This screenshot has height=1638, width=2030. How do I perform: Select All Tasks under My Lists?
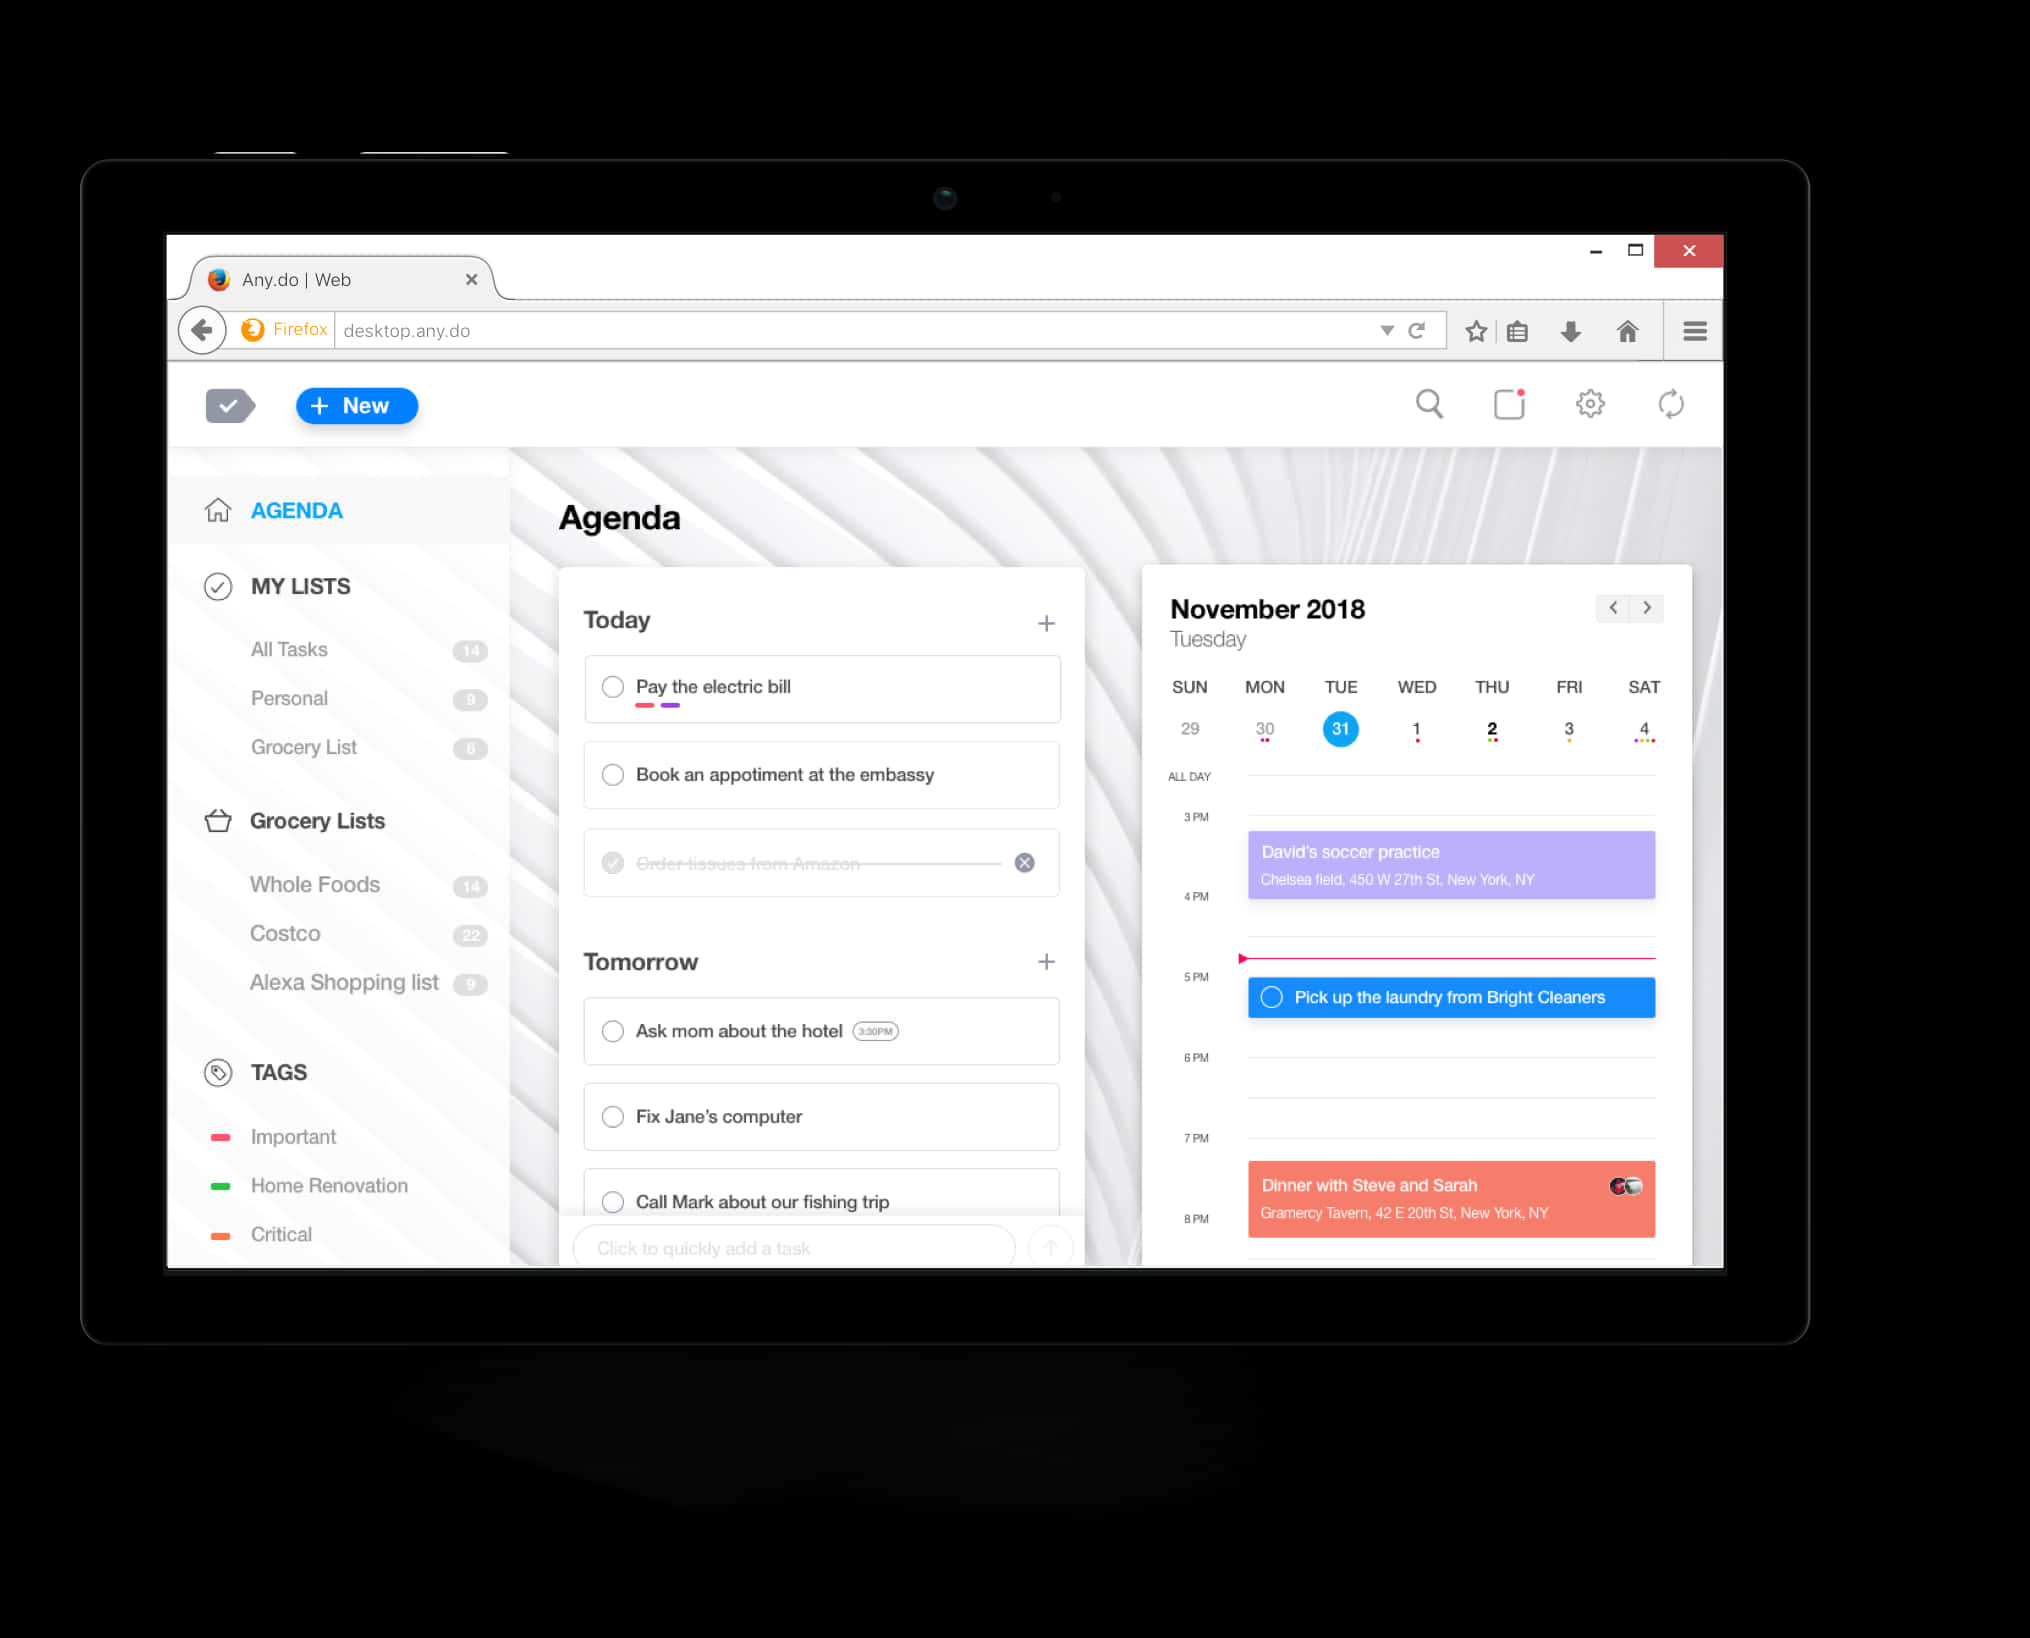pos(289,649)
